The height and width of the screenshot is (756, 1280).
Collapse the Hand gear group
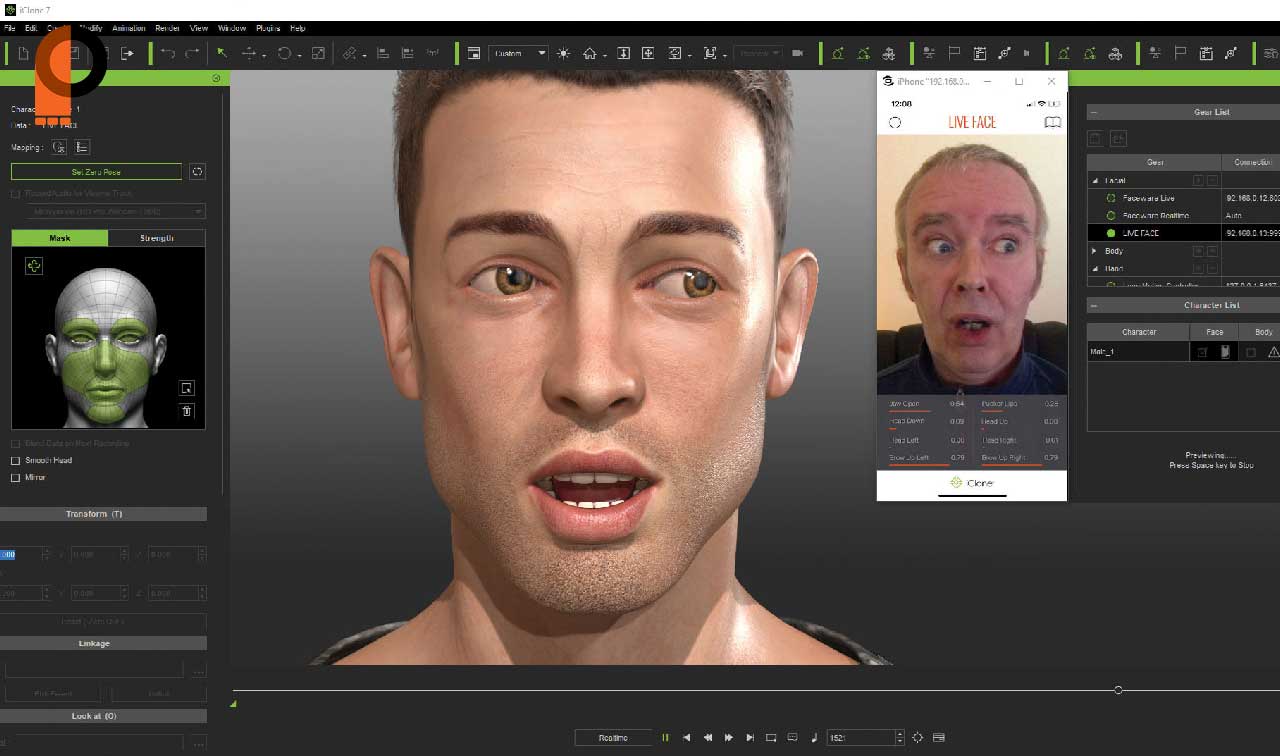tap(1094, 269)
